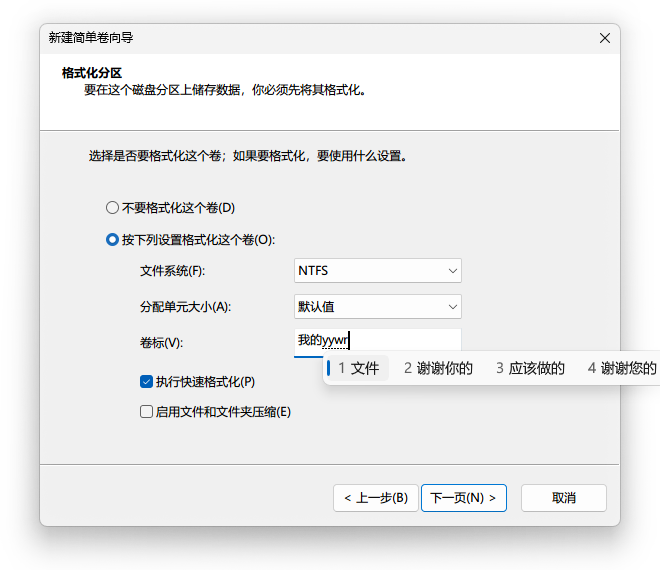This screenshot has width=660, height=570.
Task: Proceed with 下一页(N) button
Action: click(x=464, y=498)
